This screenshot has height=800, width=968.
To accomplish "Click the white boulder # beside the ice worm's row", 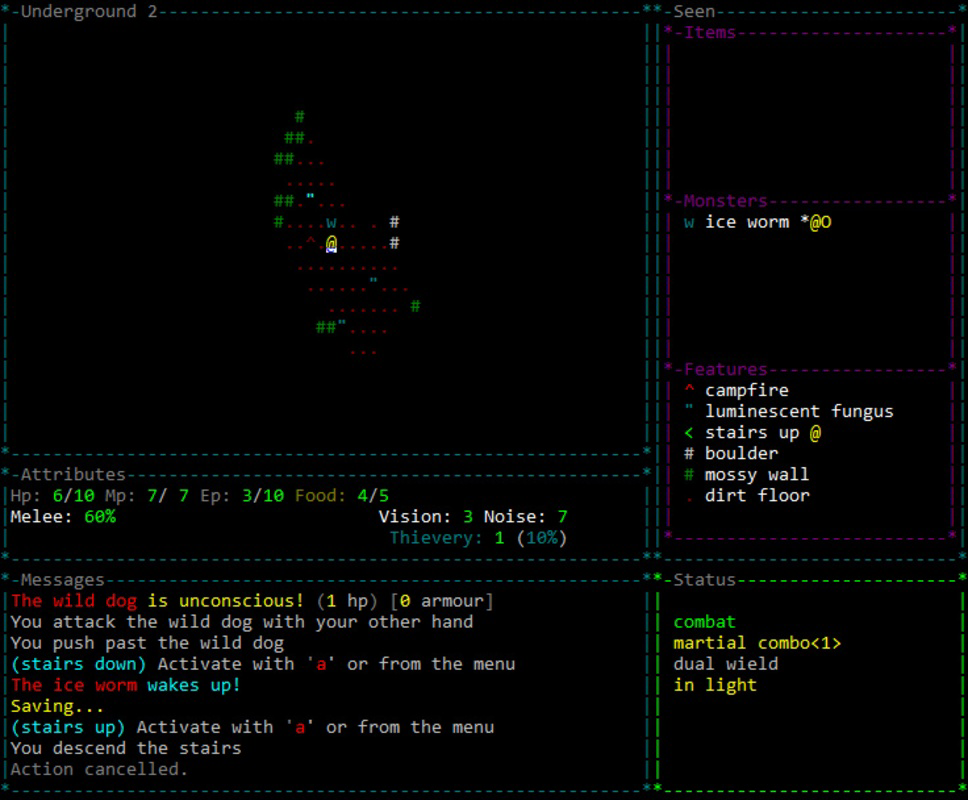I will 394,222.
